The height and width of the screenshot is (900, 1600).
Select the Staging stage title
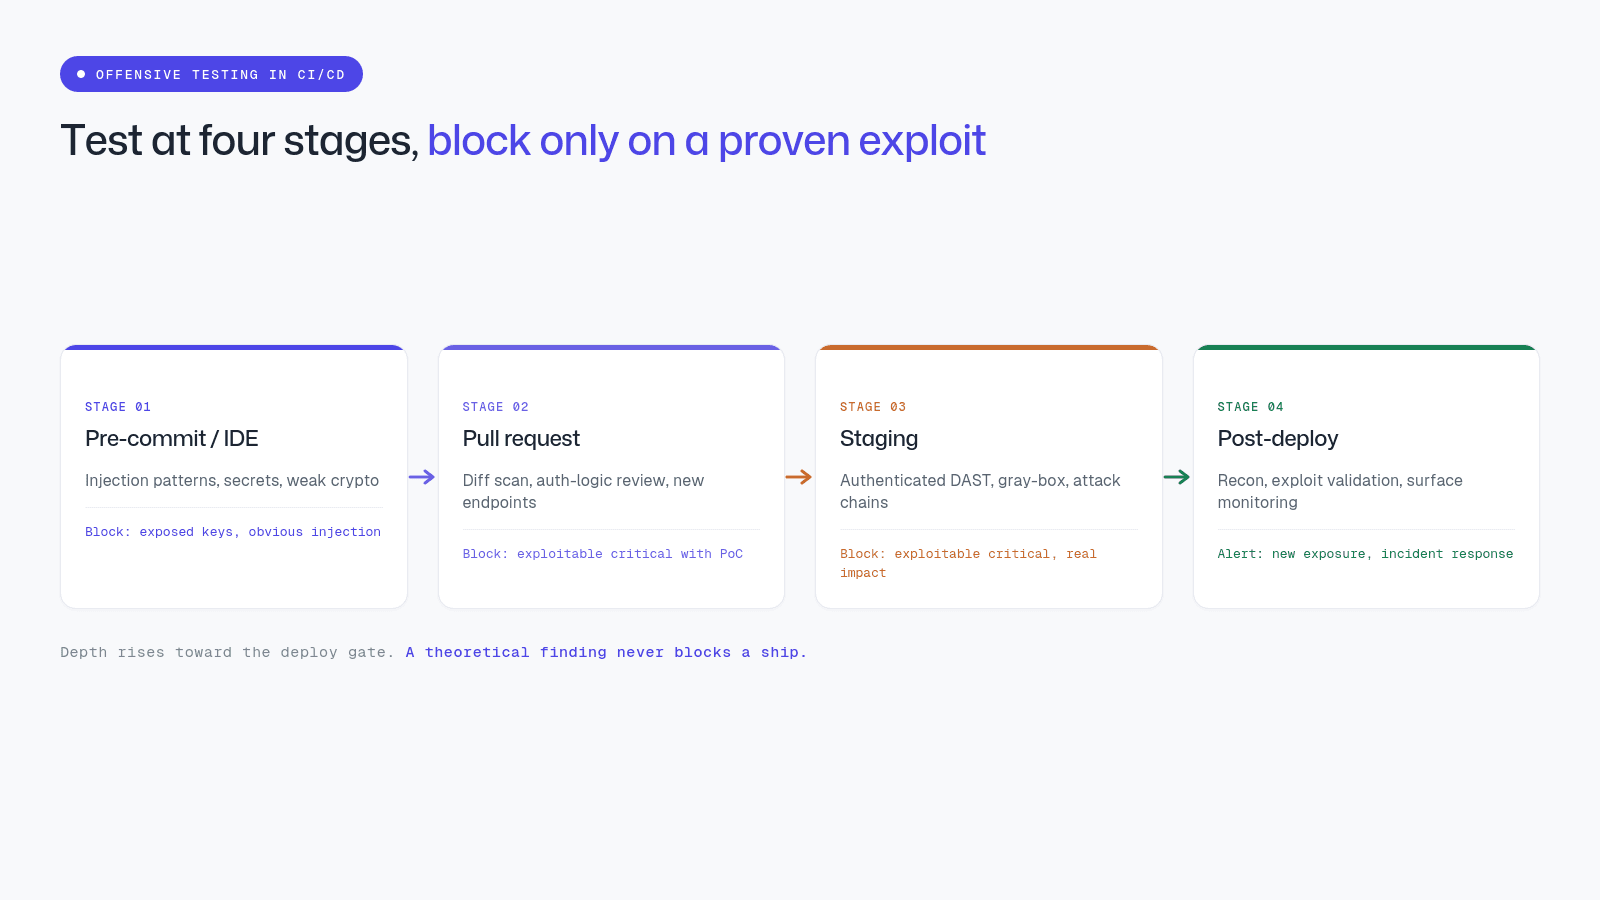[x=879, y=438]
